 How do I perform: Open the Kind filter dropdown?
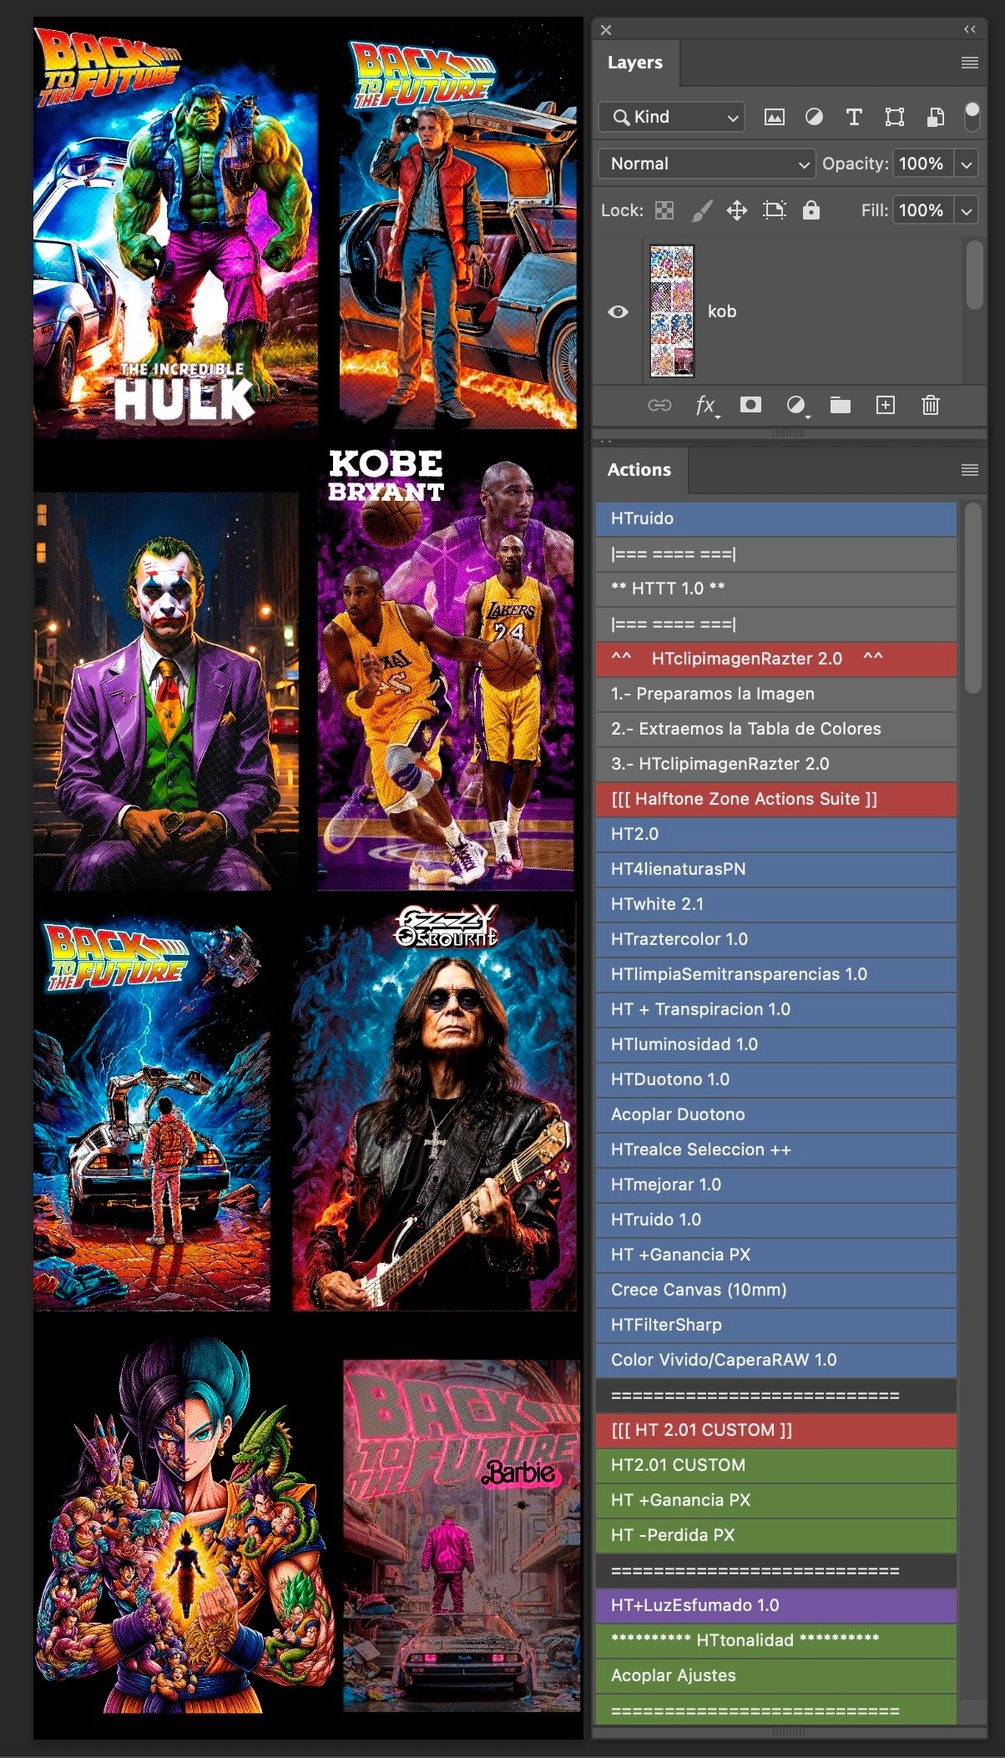pyautogui.click(x=672, y=117)
